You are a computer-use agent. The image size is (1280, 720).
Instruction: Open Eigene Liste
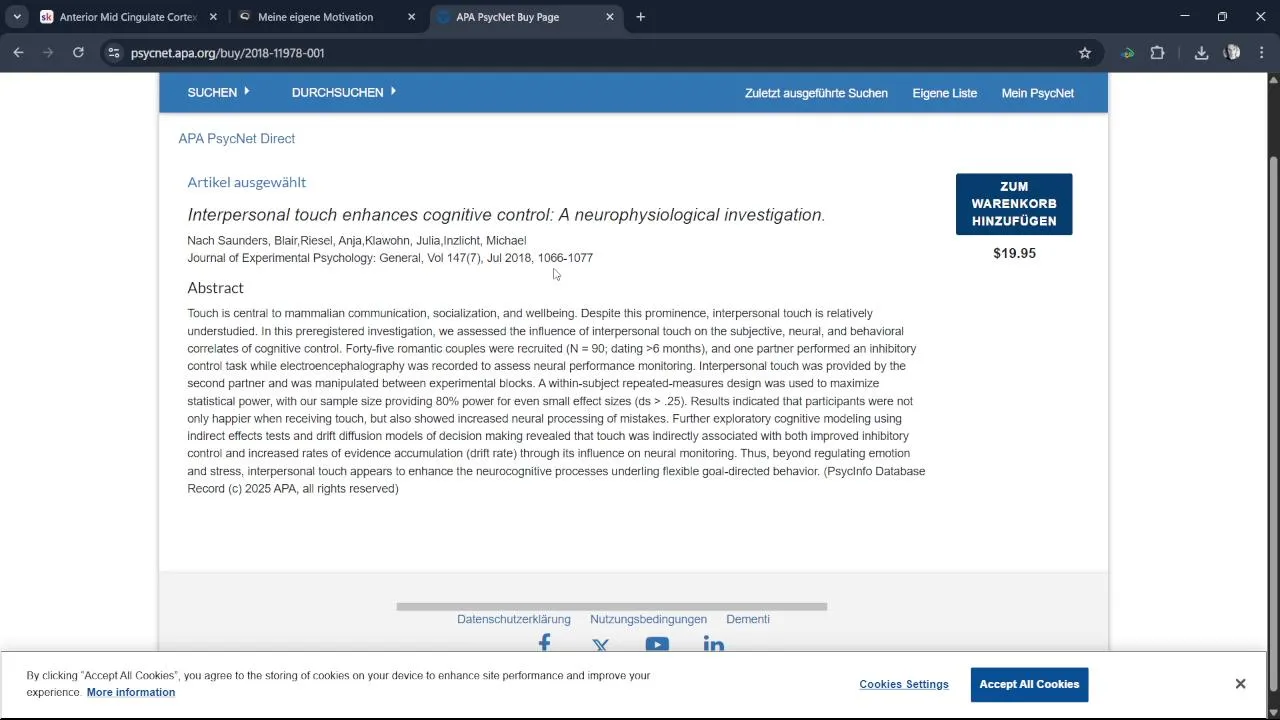click(945, 93)
